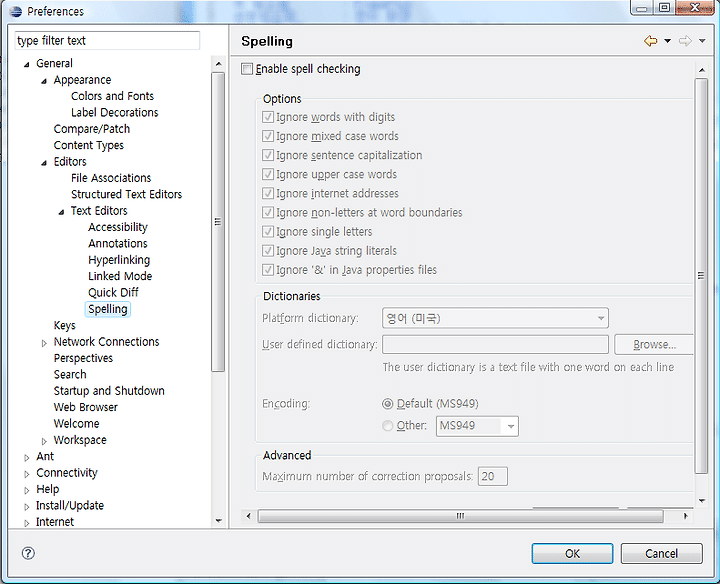The height and width of the screenshot is (584, 720).
Task: Toggle Ignore internet addresses
Action: pyautogui.click(x=268, y=193)
